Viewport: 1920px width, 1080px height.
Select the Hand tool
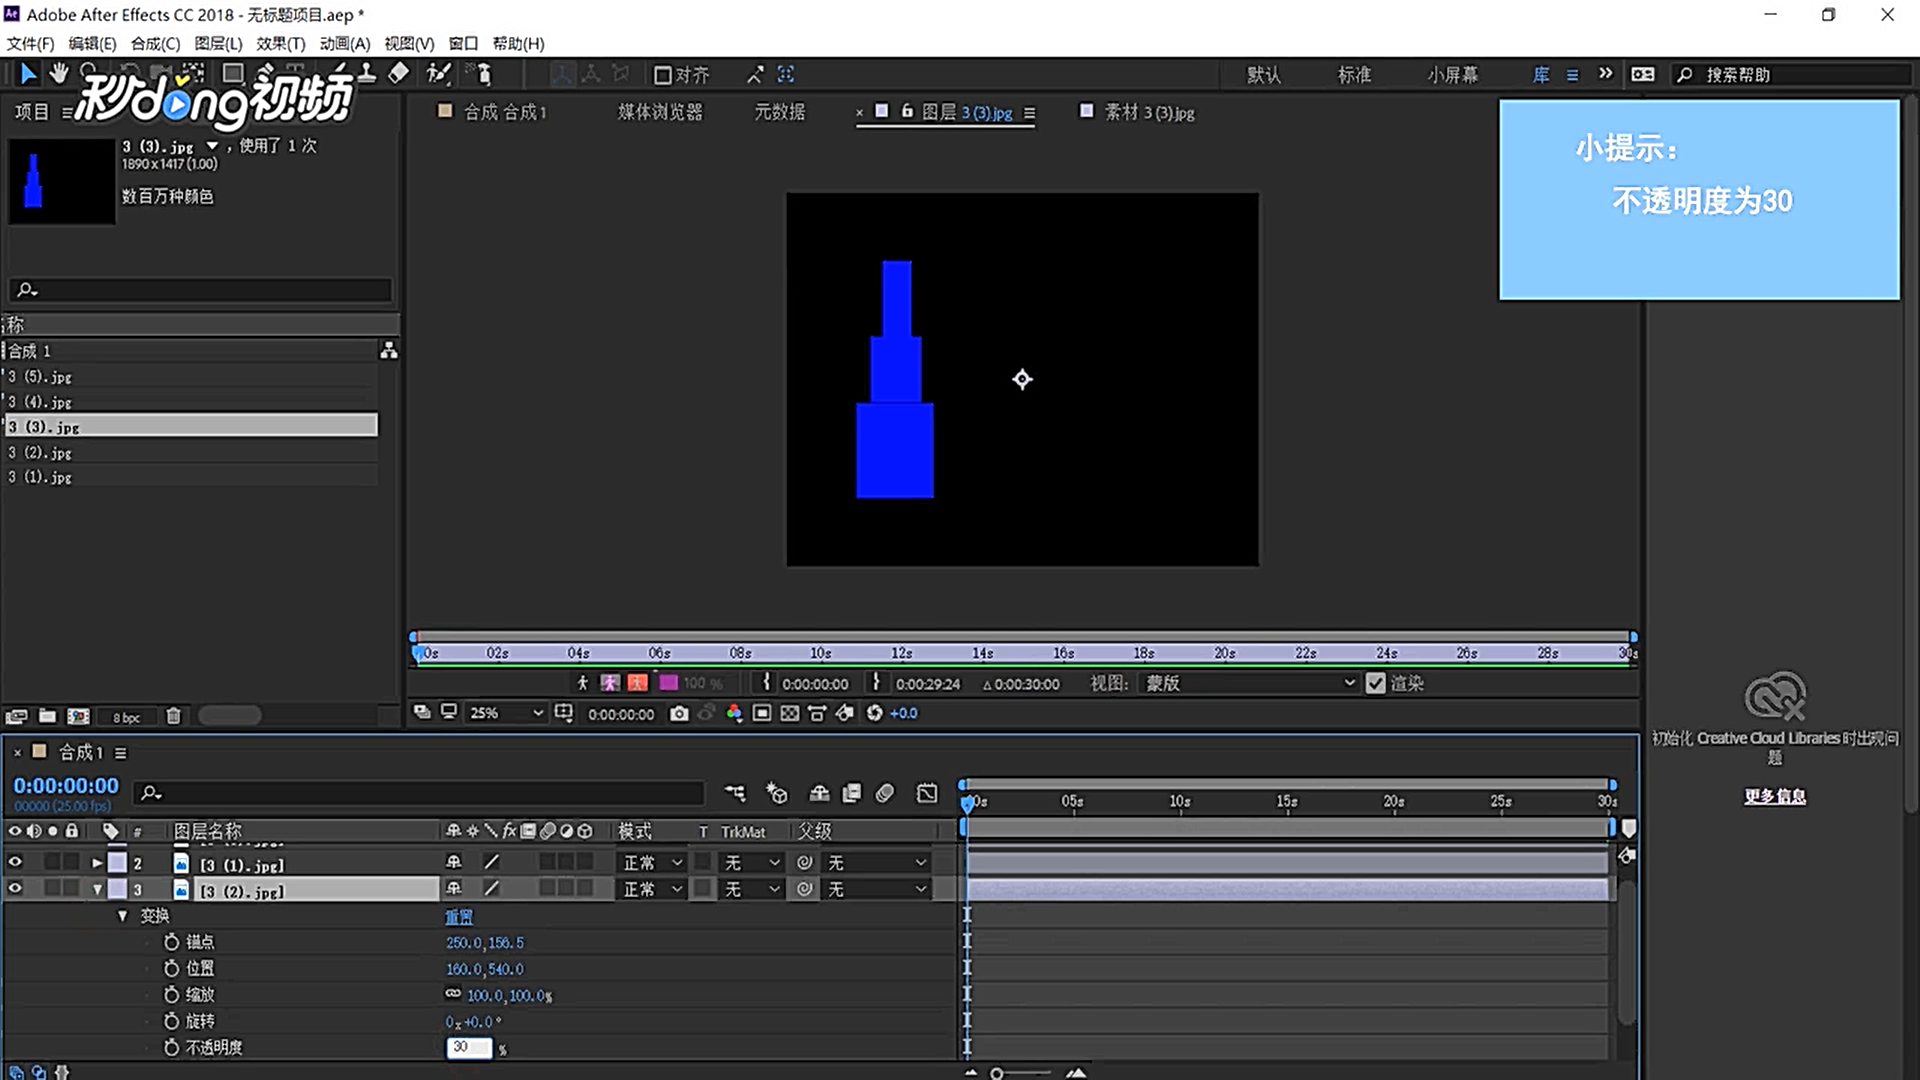pos(59,73)
